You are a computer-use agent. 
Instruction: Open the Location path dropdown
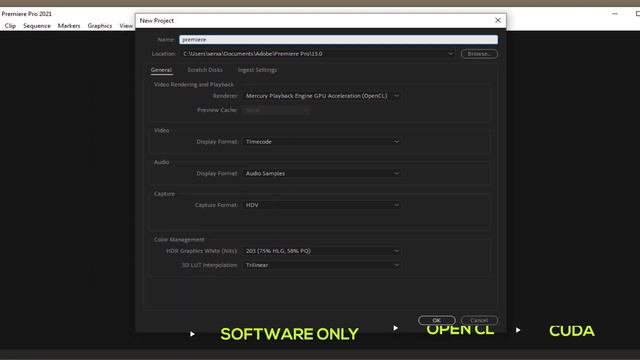pos(318,54)
